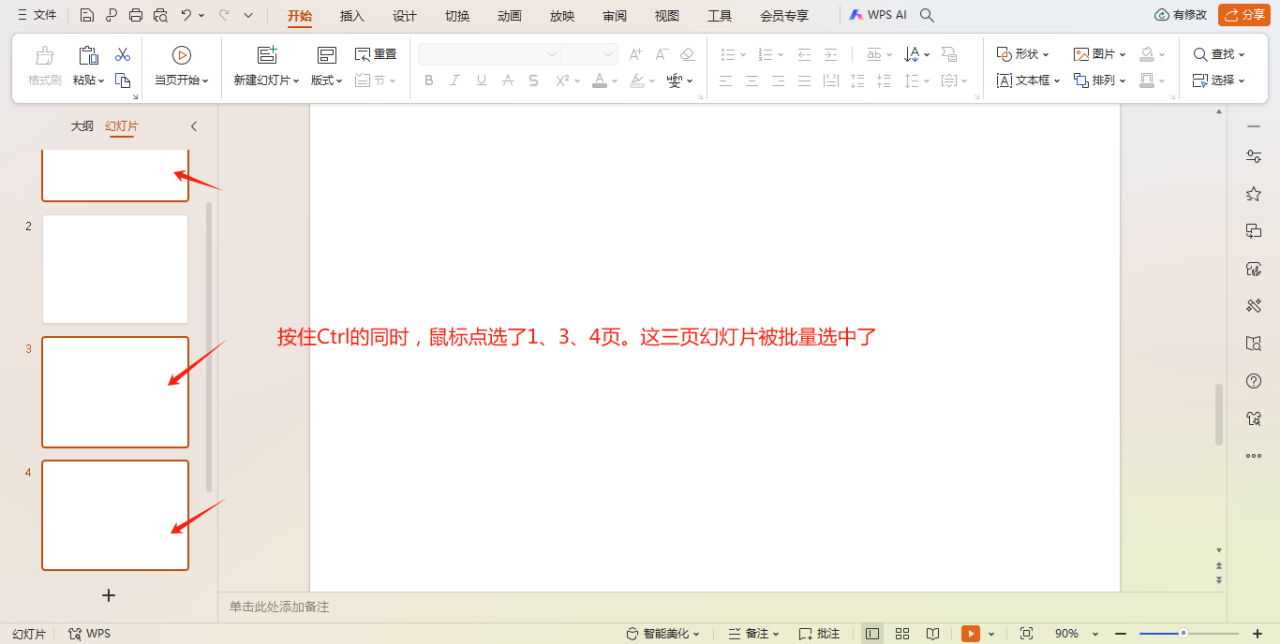Switch to the 插入 ribbon tab
Screen dimensions: 1280x644
point(351,15)
